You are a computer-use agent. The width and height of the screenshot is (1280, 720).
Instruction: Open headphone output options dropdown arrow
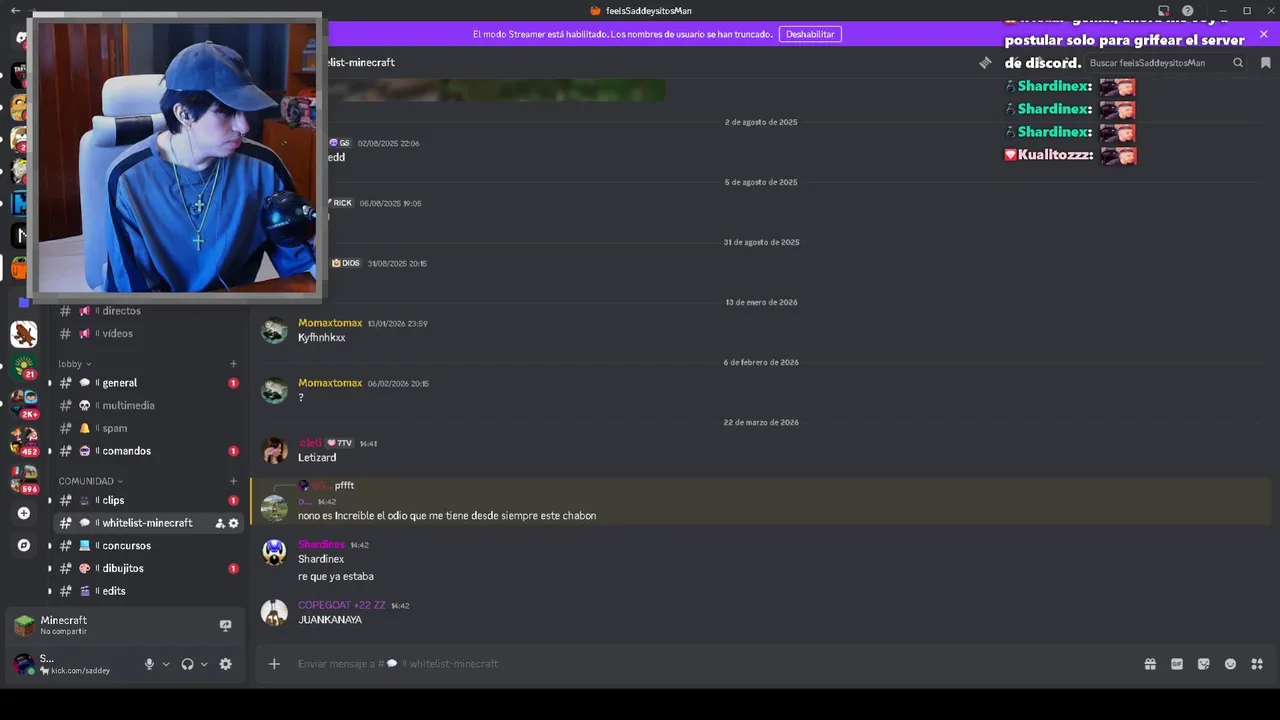pyautogui.click(x=204, y=664)
